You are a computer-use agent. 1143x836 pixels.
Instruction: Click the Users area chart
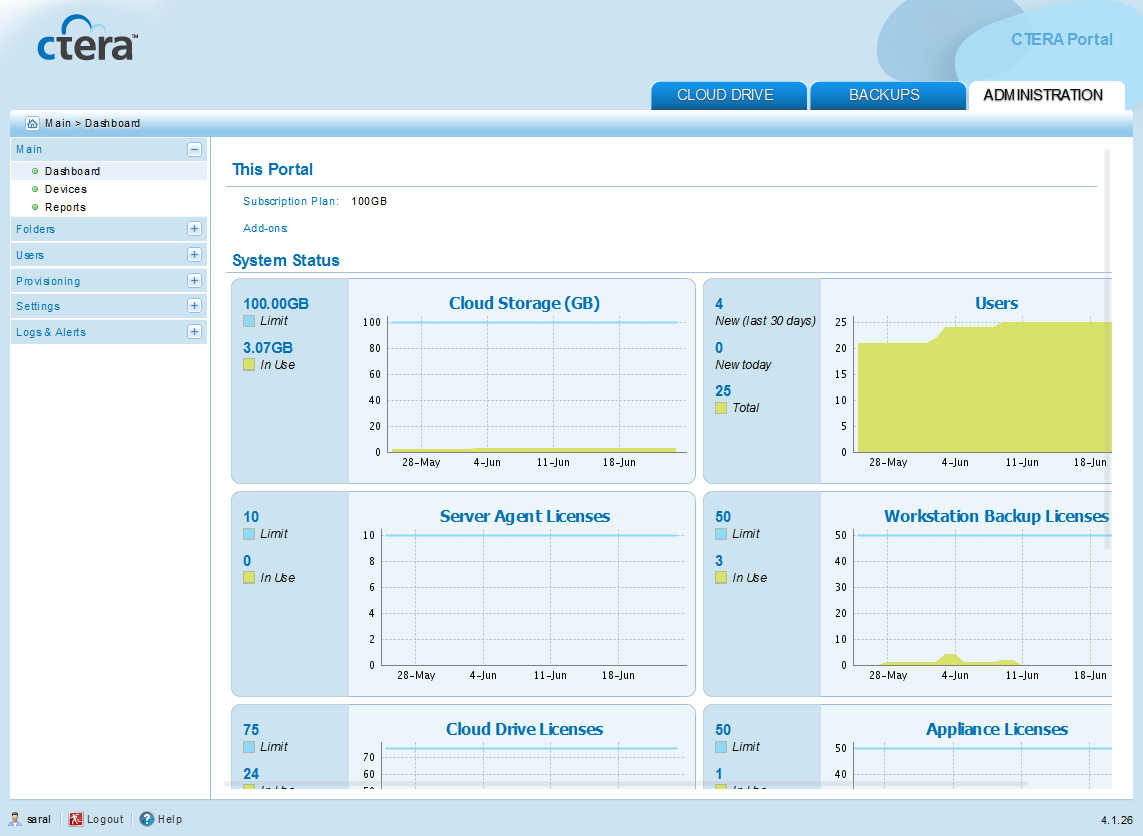pos(984,386)
